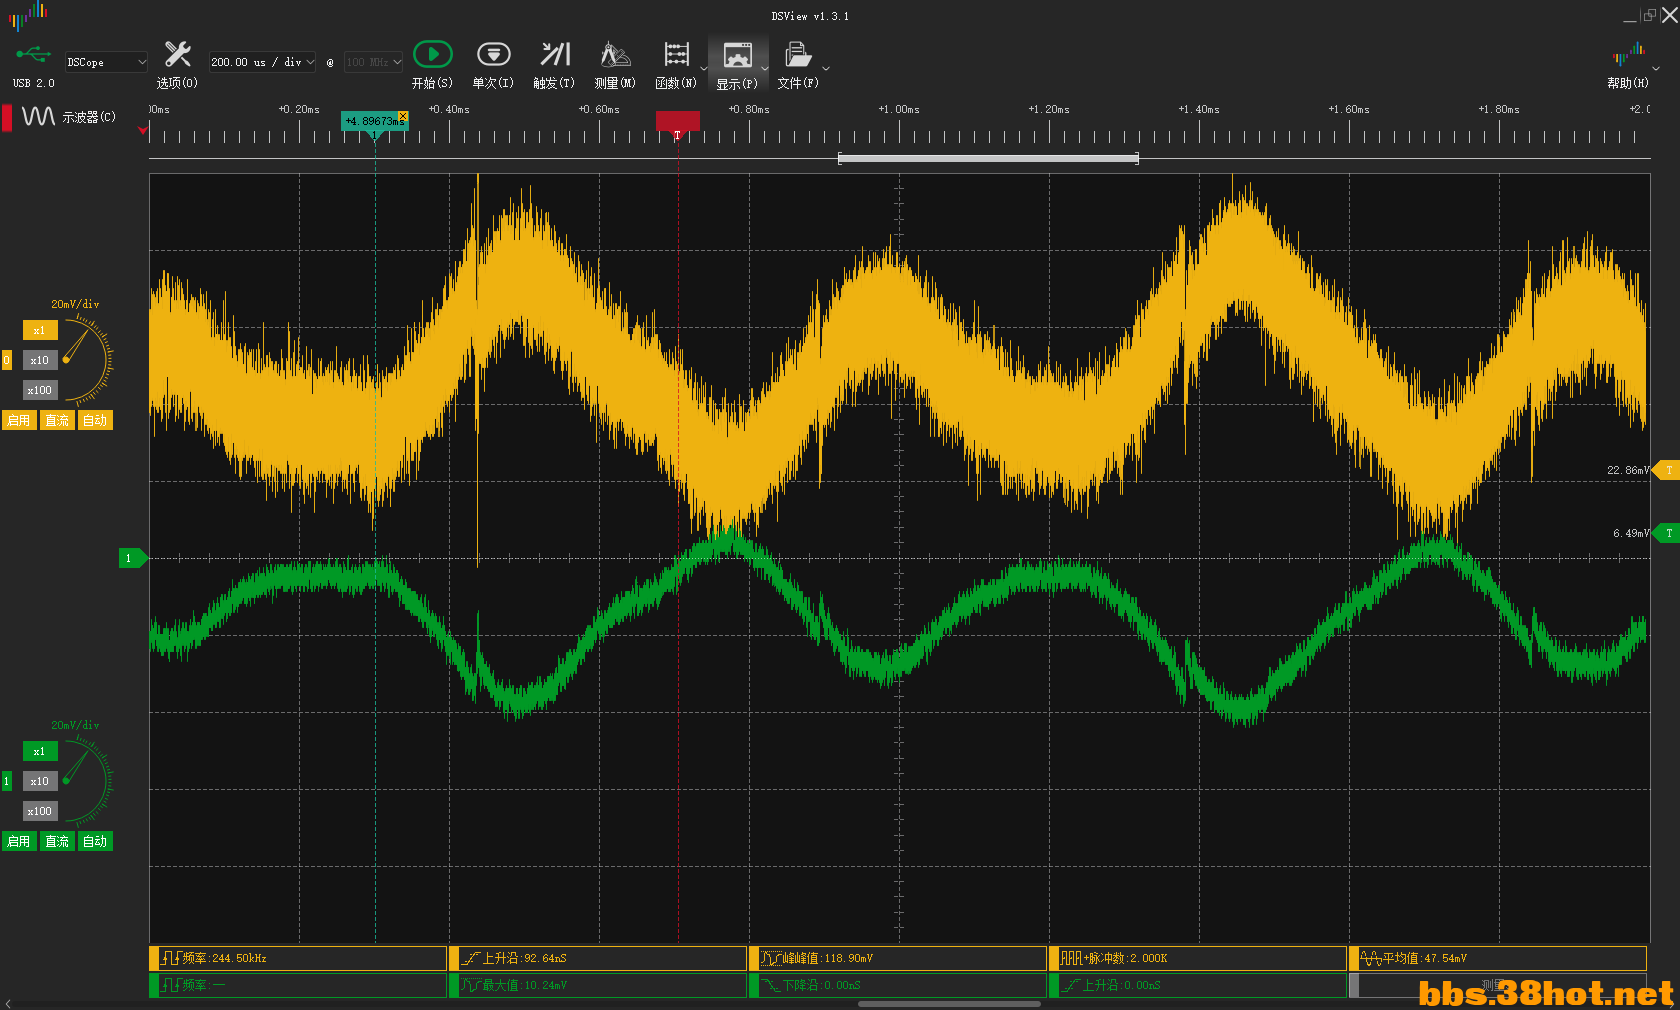1680x1010 pixels.
Task: Select x10 probe for yellow channel 0
Action: (x=40, y=360)
